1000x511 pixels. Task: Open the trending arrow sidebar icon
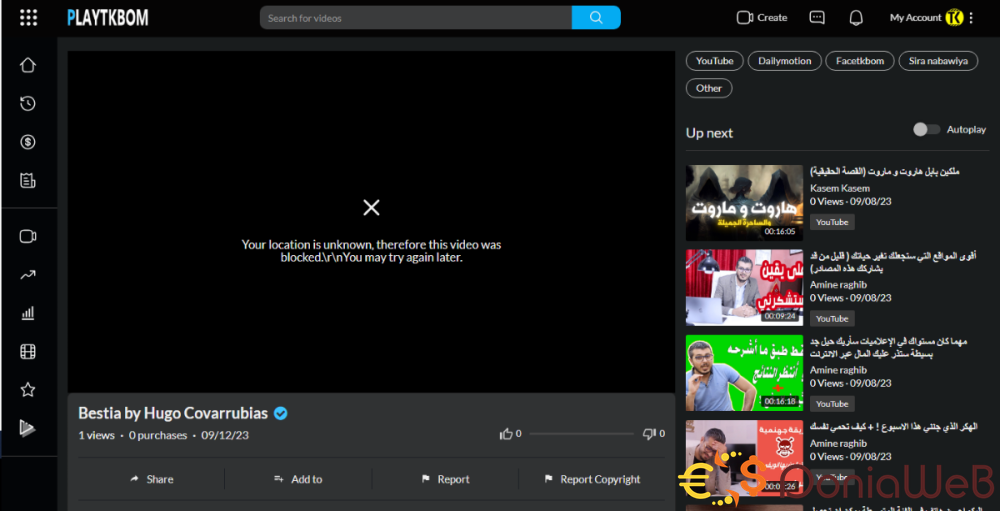28,275
